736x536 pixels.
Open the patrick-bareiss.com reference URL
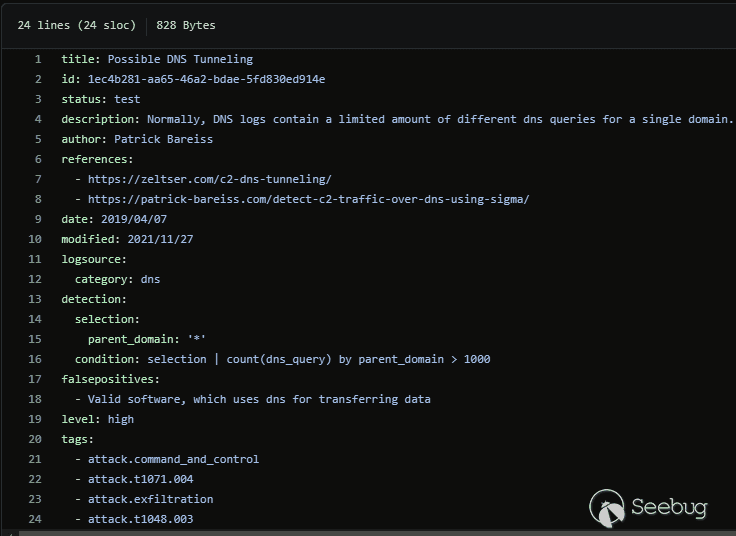(308, 199)
